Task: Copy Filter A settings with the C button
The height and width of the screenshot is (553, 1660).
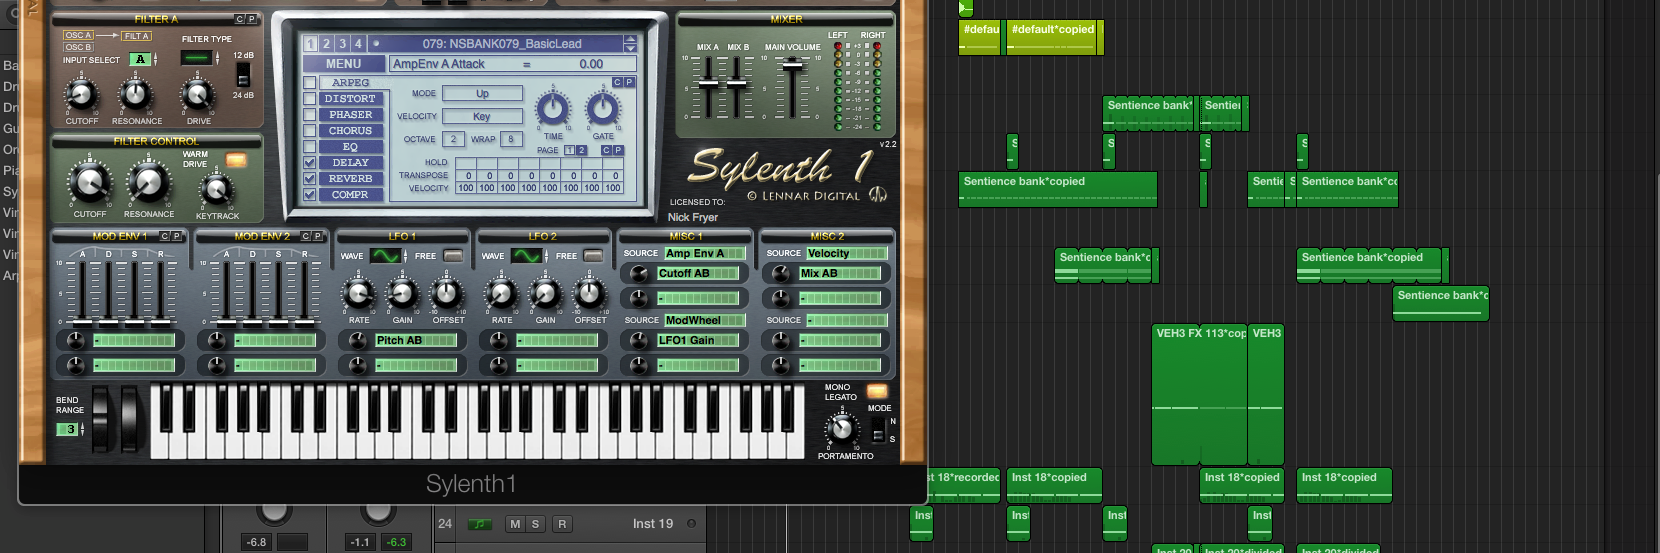Action: 240,19
